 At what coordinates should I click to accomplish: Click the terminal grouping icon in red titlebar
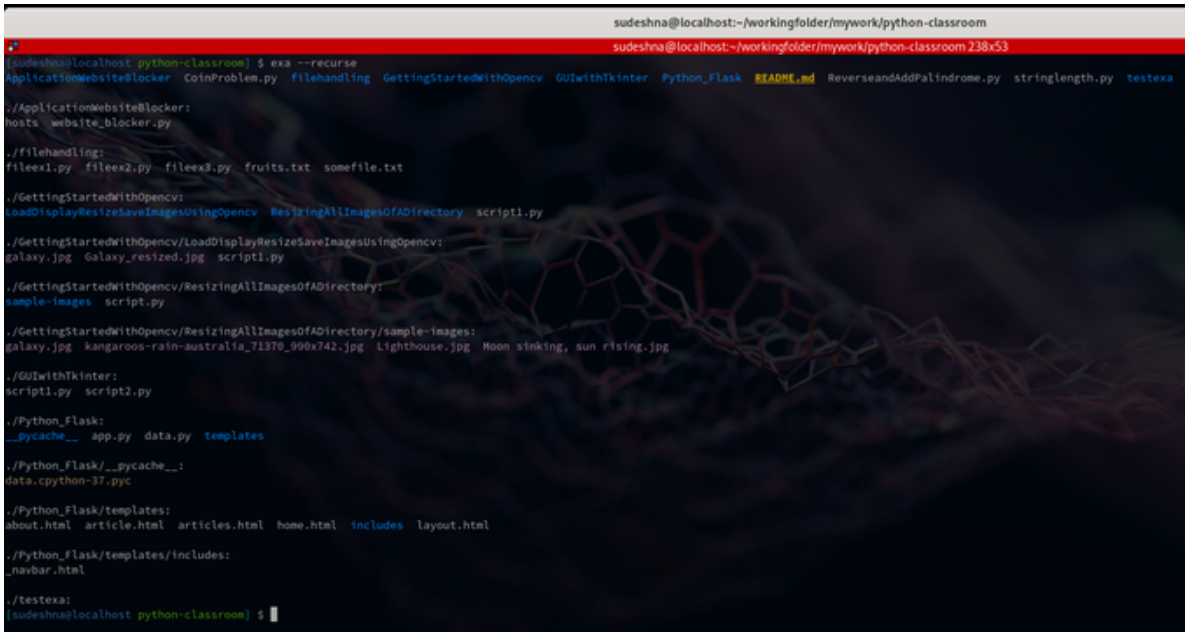(11, 46)
